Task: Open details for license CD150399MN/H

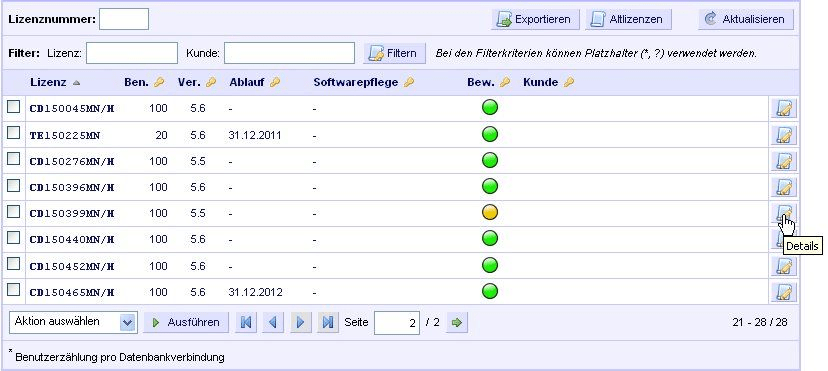Action: (x=784, y=214)
